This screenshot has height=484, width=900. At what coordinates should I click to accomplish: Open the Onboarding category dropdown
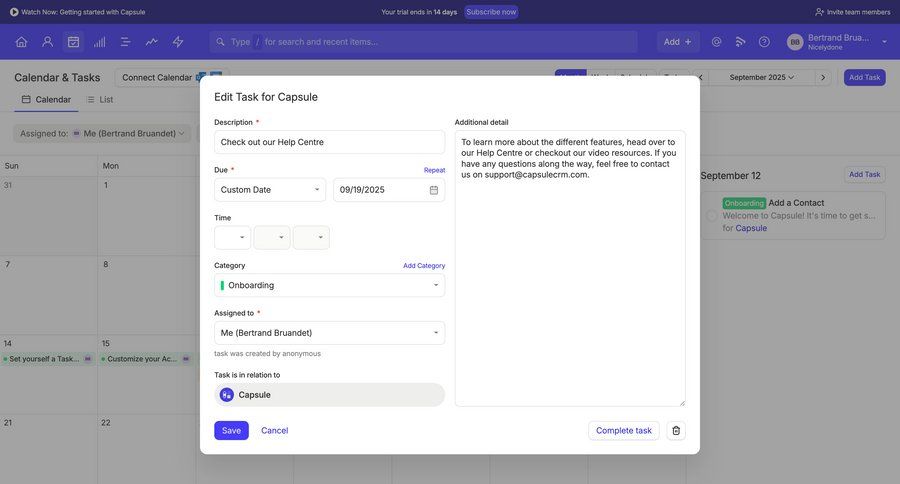(329, 285)
